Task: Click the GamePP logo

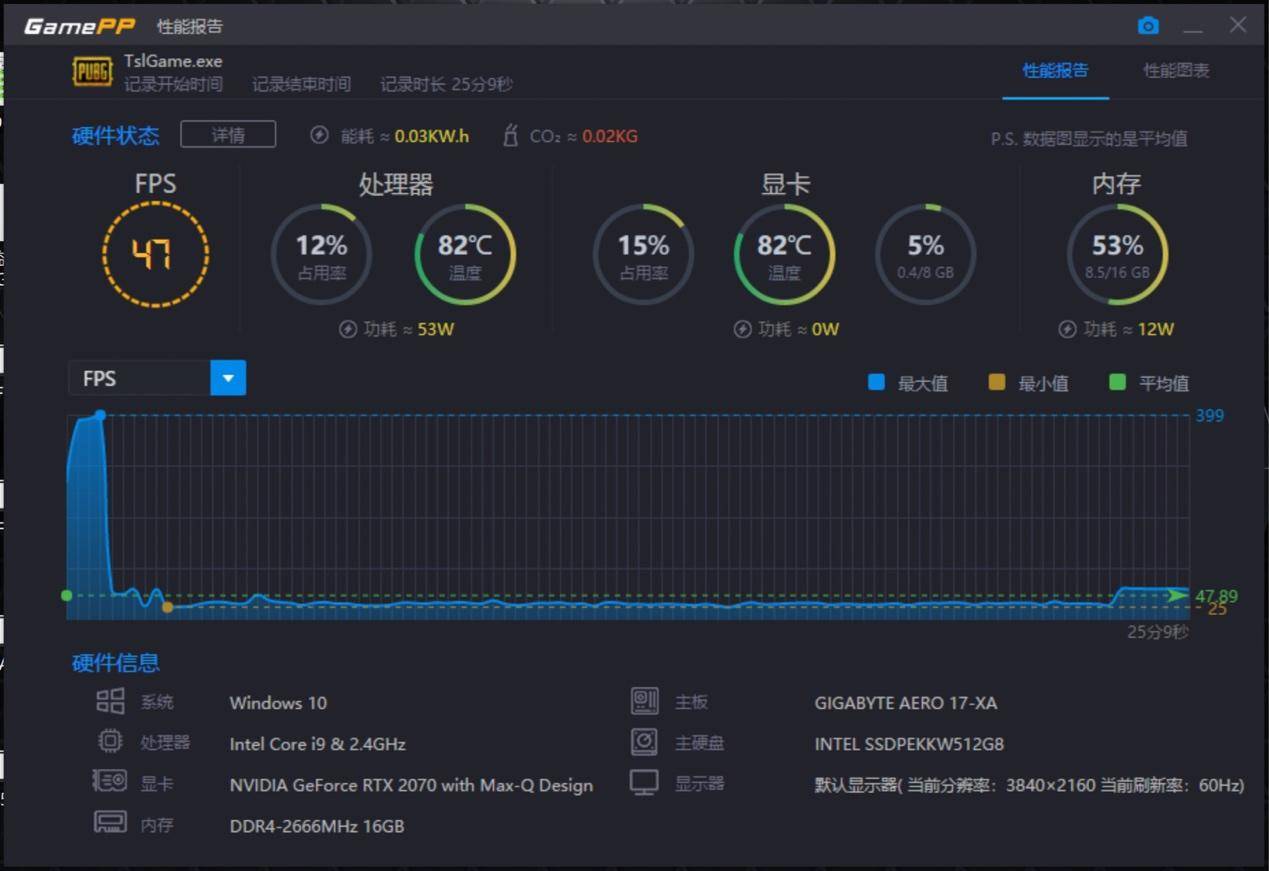Action: pyautogui.click(x=79, y=26)
